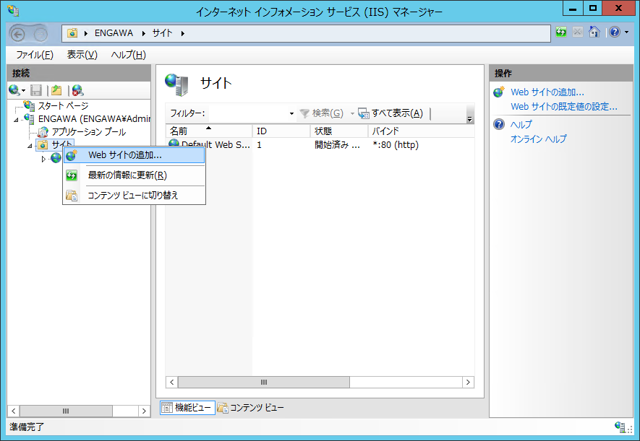The height and width of the screenshot is (441, 640).
Task: Choose Web サイトの追加... from the context menu
Action: tap(134, 155)
